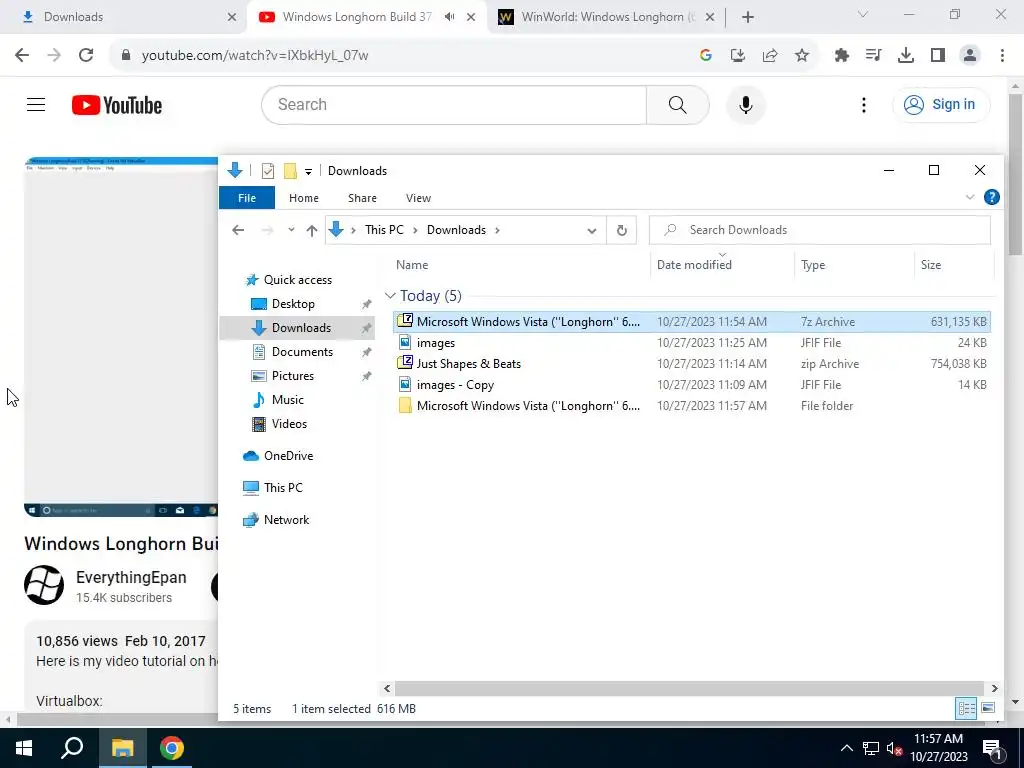This screenshot has width=1024, height=768.
Task: Open Quick access in navigation pane
Action: pyautogui.click(x=297, y=280)
